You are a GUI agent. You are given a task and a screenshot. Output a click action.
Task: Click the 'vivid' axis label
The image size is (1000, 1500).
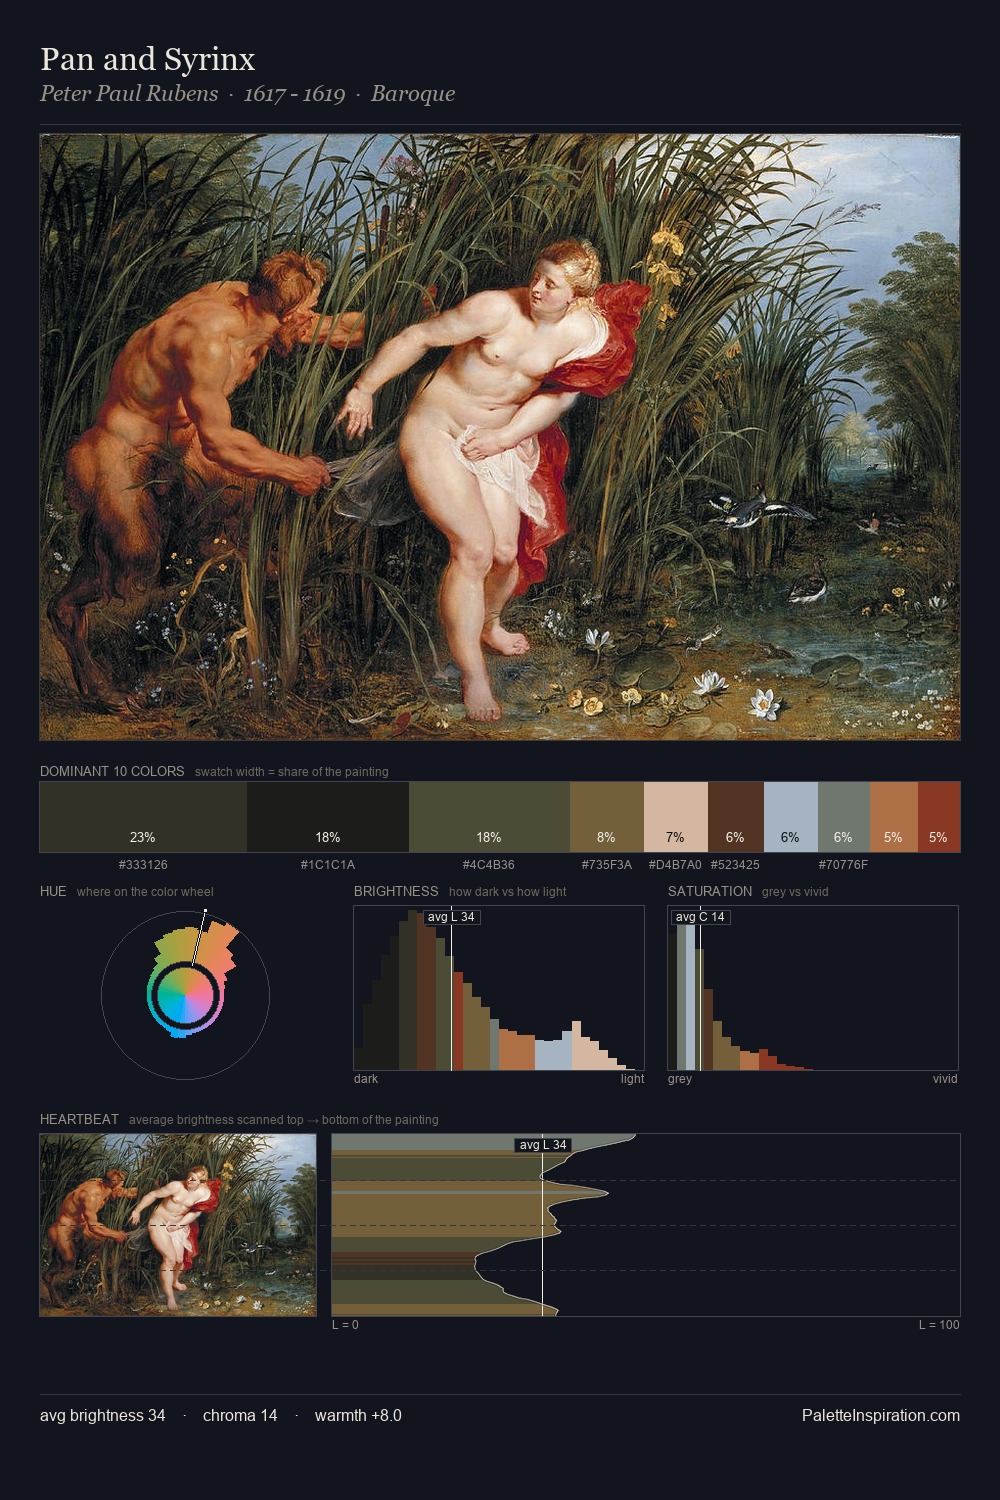945,1079
